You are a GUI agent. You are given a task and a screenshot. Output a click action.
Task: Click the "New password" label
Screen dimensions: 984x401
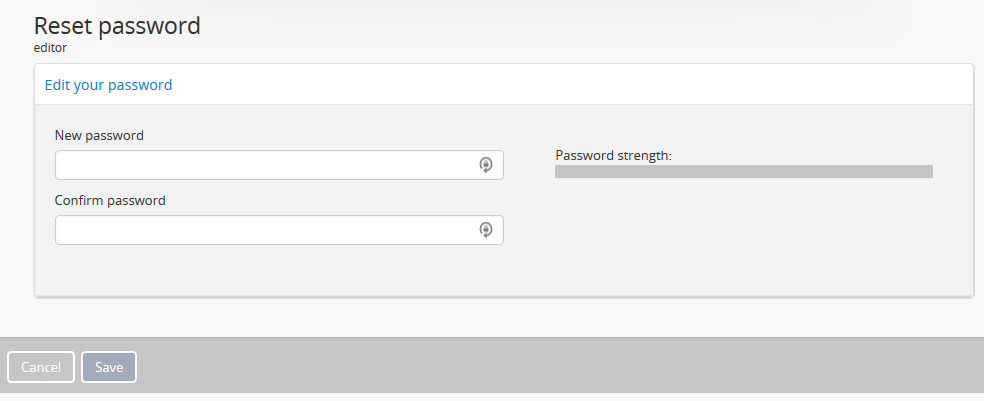coord(99,135)
